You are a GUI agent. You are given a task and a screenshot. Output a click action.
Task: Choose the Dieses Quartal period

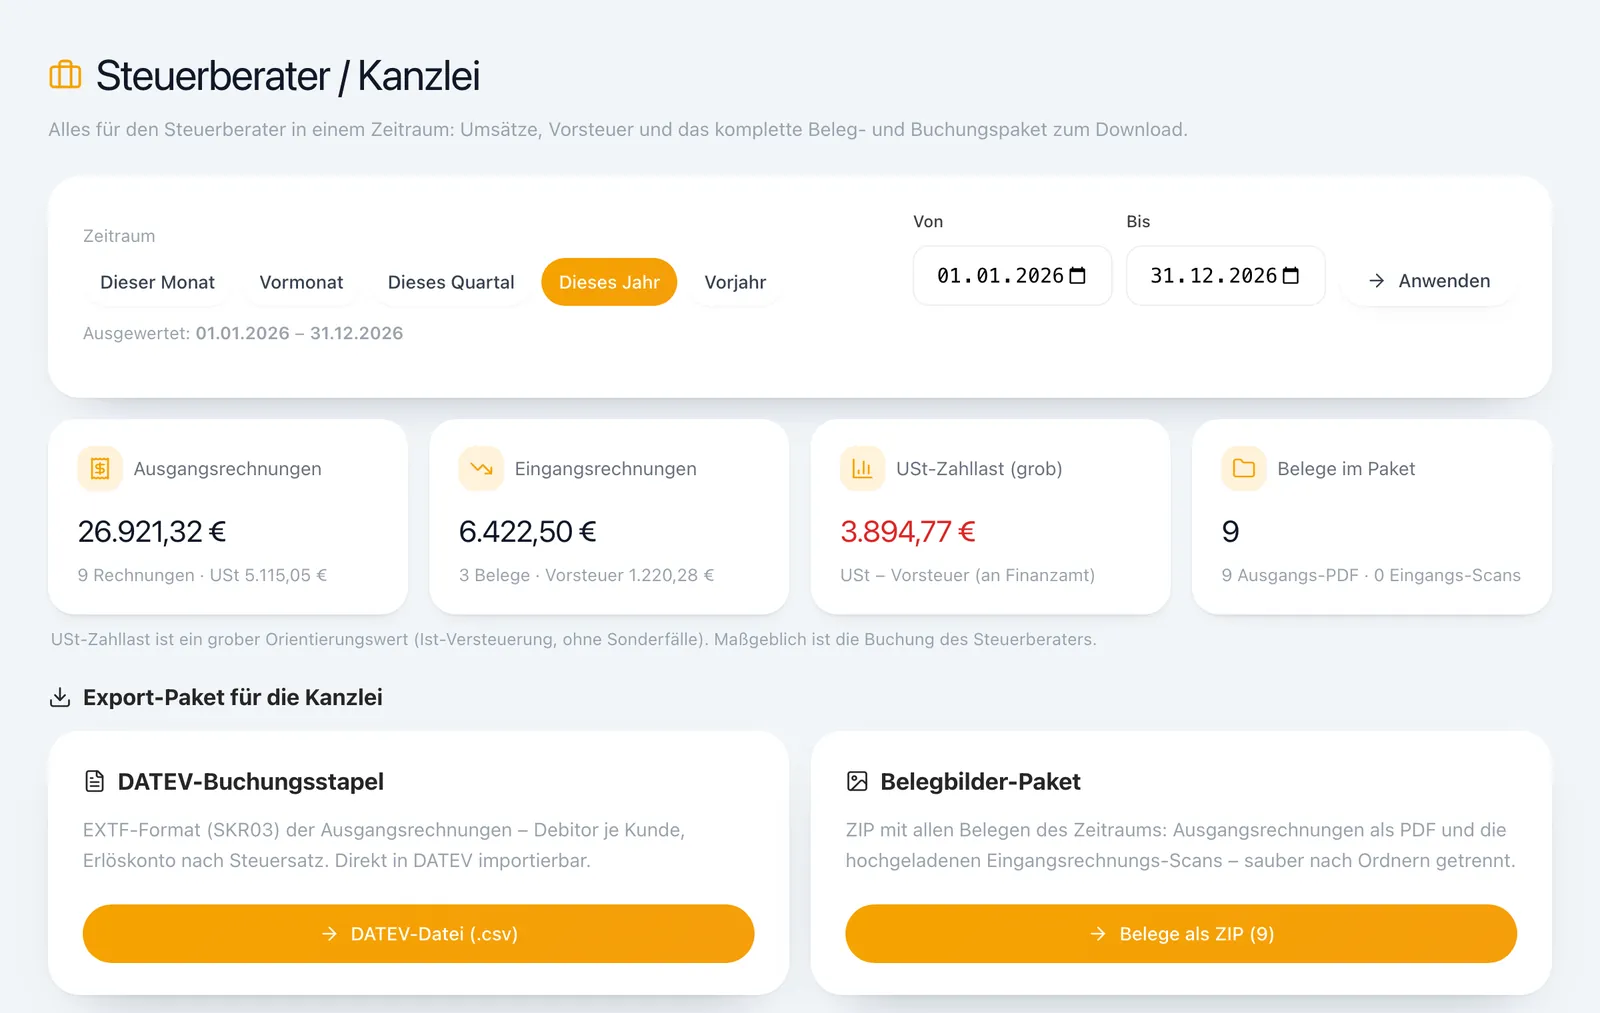pyautogui.click(x=451, y=282)
